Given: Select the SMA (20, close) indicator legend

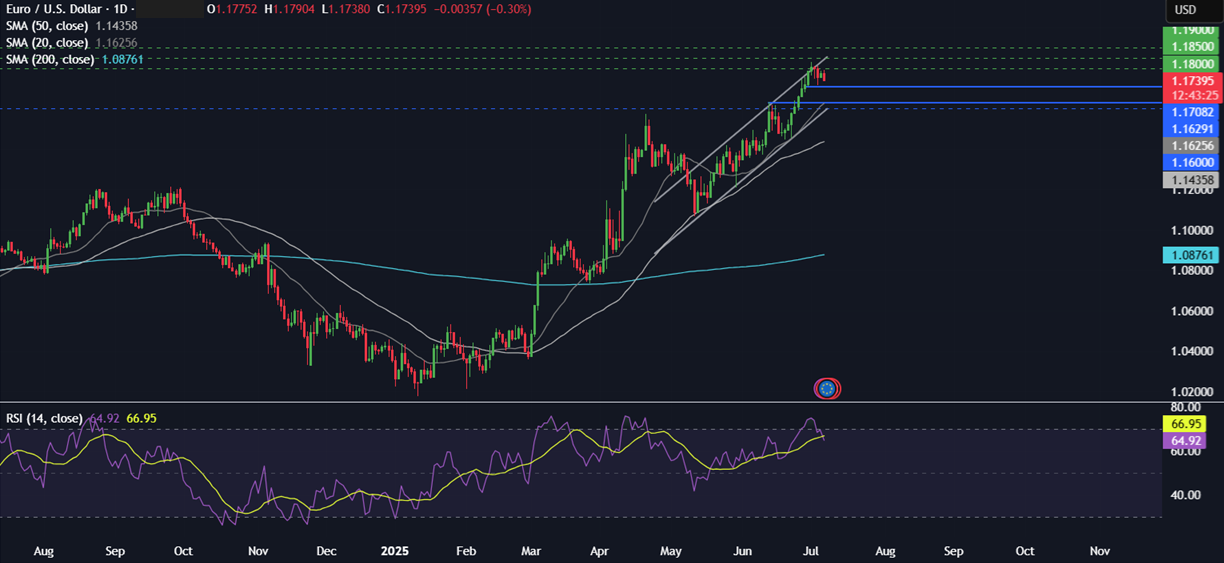Looking at the screenshot, I should click(49, 43).
